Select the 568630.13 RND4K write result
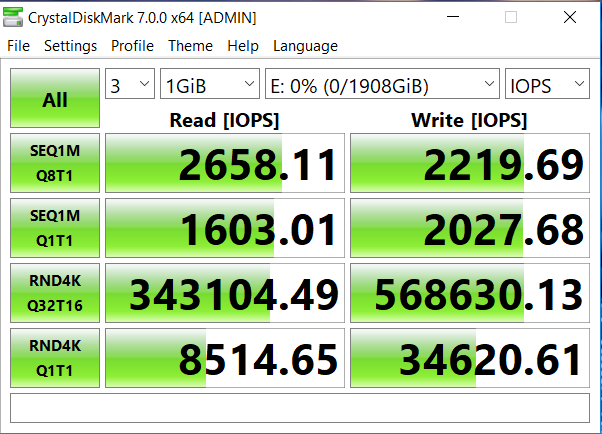The width and height of the screenshot is (602, 434). pyautogui.click(x=470, y=293)
